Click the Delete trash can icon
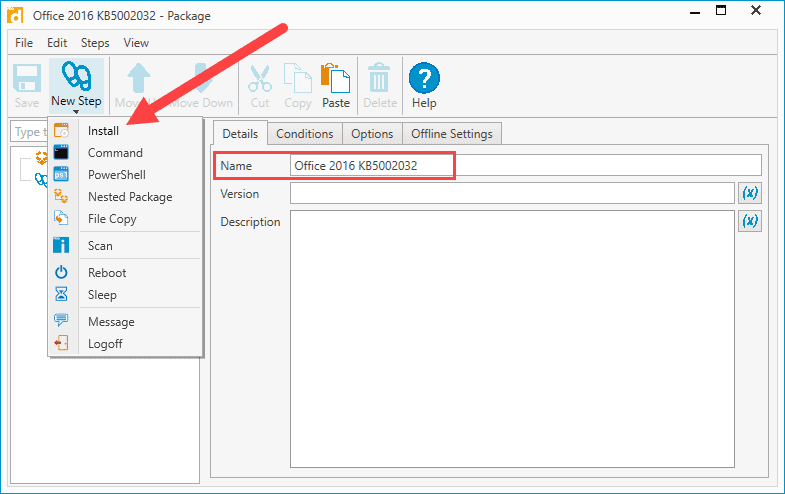The height and width of the screenshot is (494, 785). click(379, 78)
